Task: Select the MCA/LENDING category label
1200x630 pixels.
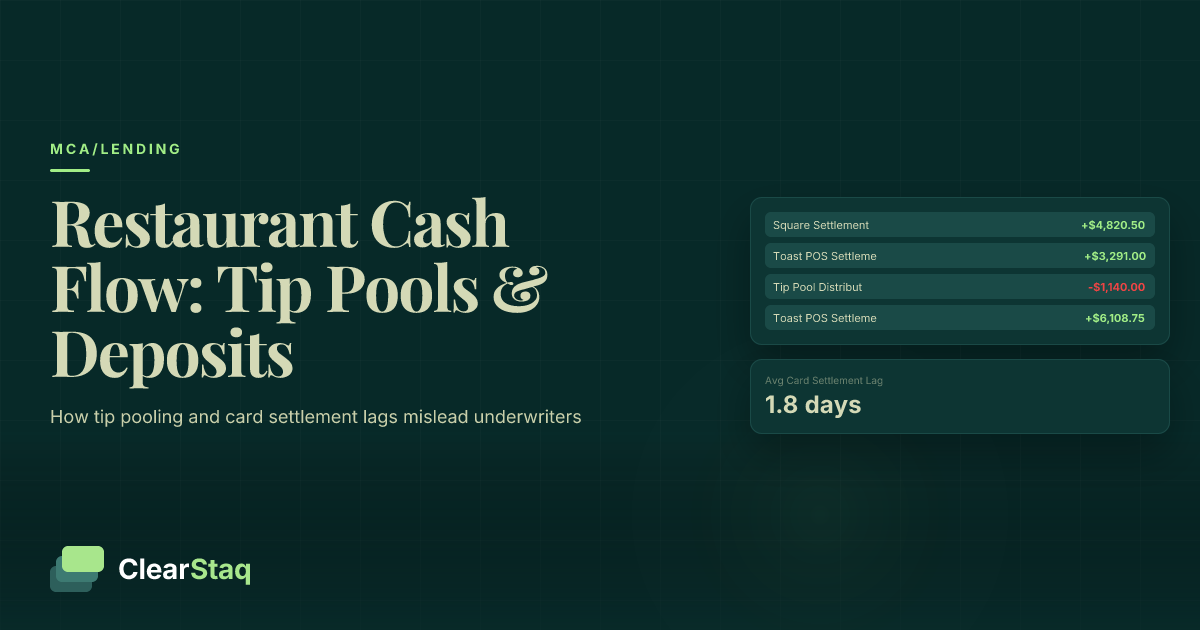Action: [x=116, y=149]
